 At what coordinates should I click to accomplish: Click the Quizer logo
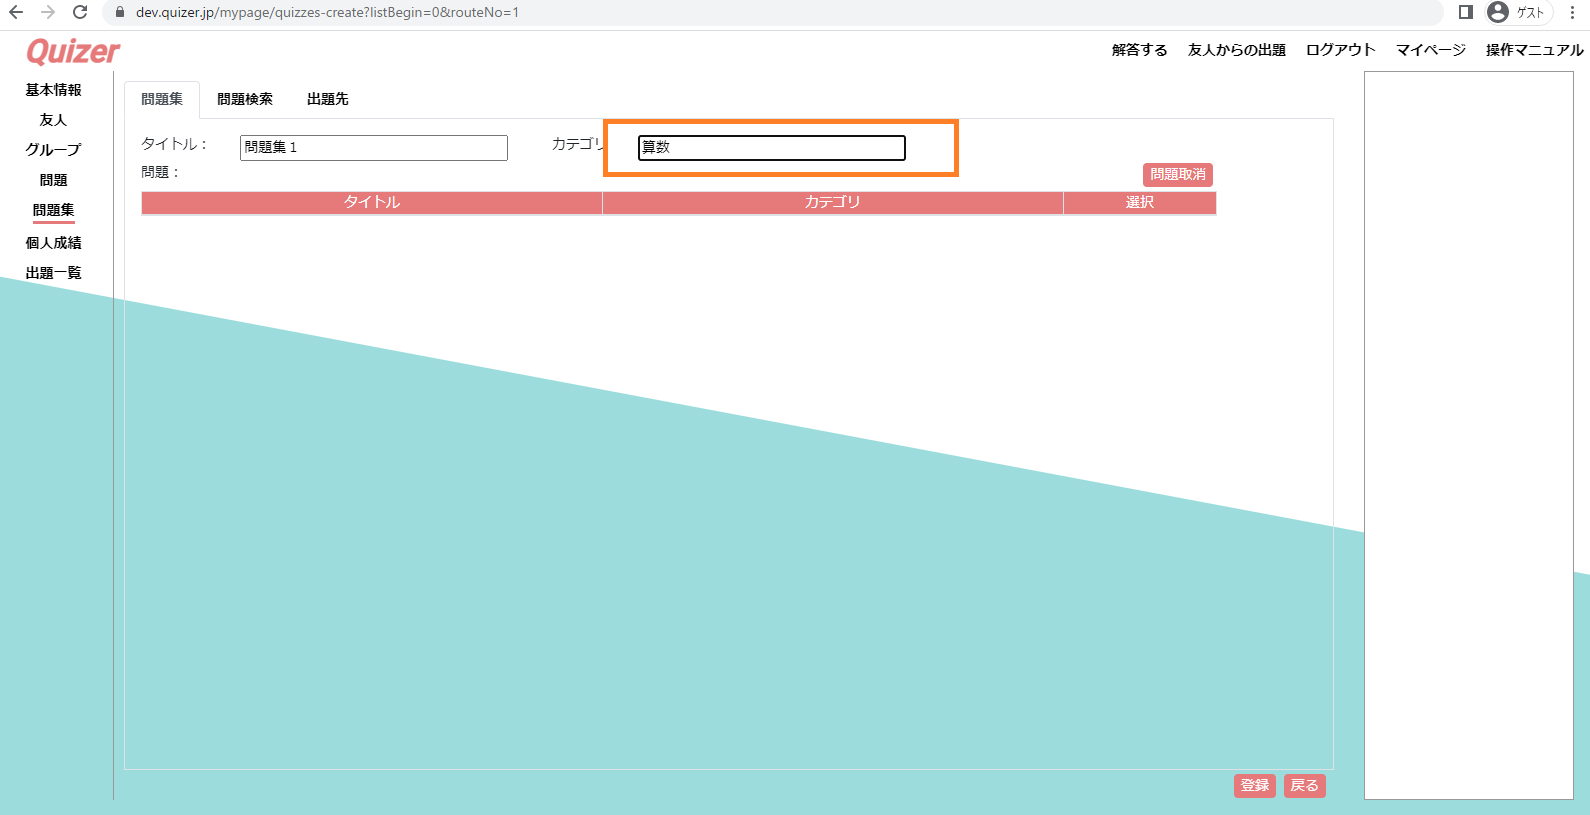(x=73, y=51)
